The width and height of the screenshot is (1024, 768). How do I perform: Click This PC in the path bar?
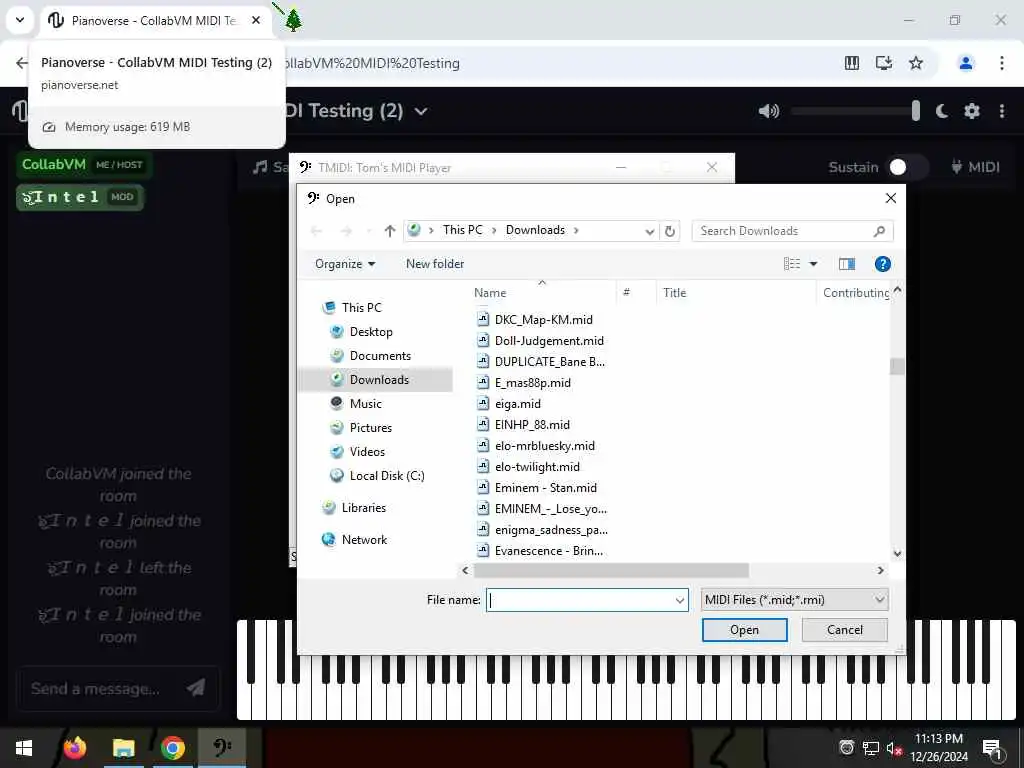[x=462, y=230]
